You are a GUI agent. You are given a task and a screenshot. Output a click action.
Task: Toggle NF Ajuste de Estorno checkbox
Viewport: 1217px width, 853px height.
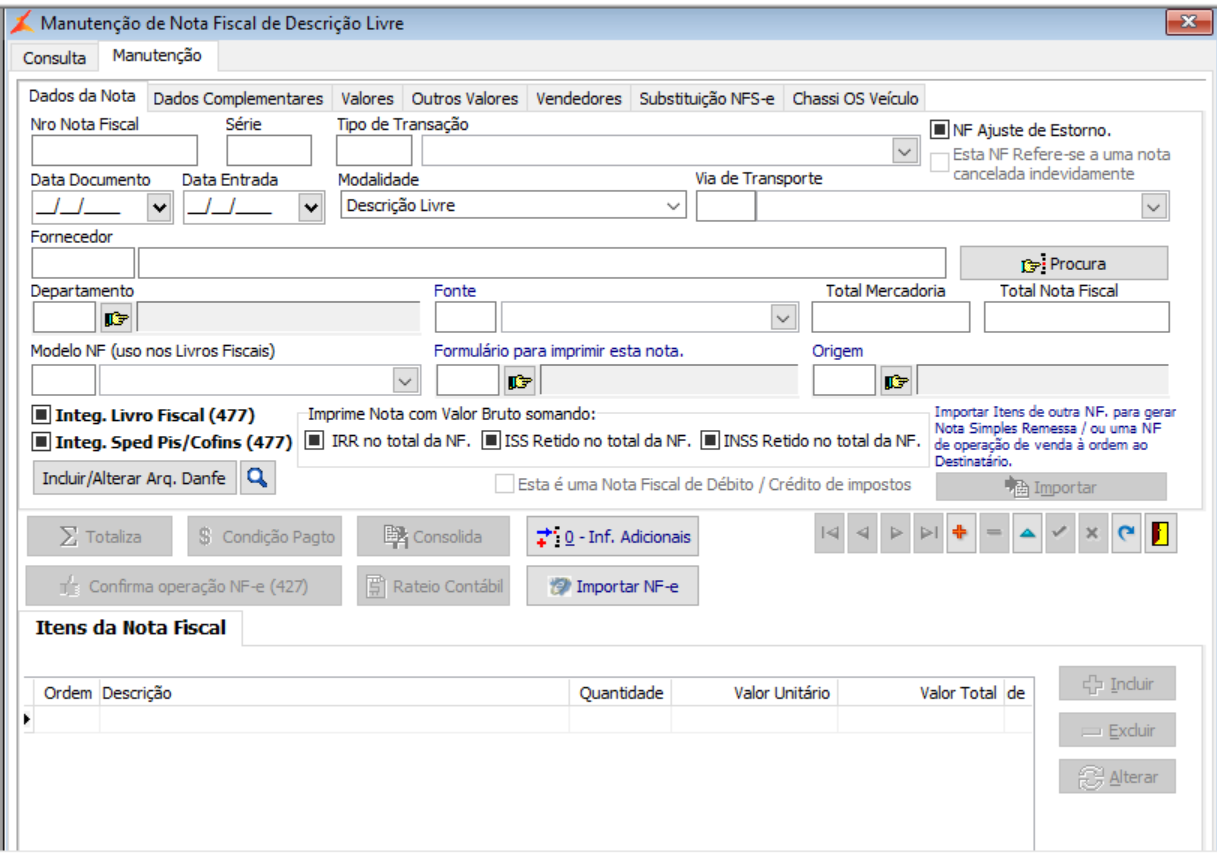[x=940, y=129]
